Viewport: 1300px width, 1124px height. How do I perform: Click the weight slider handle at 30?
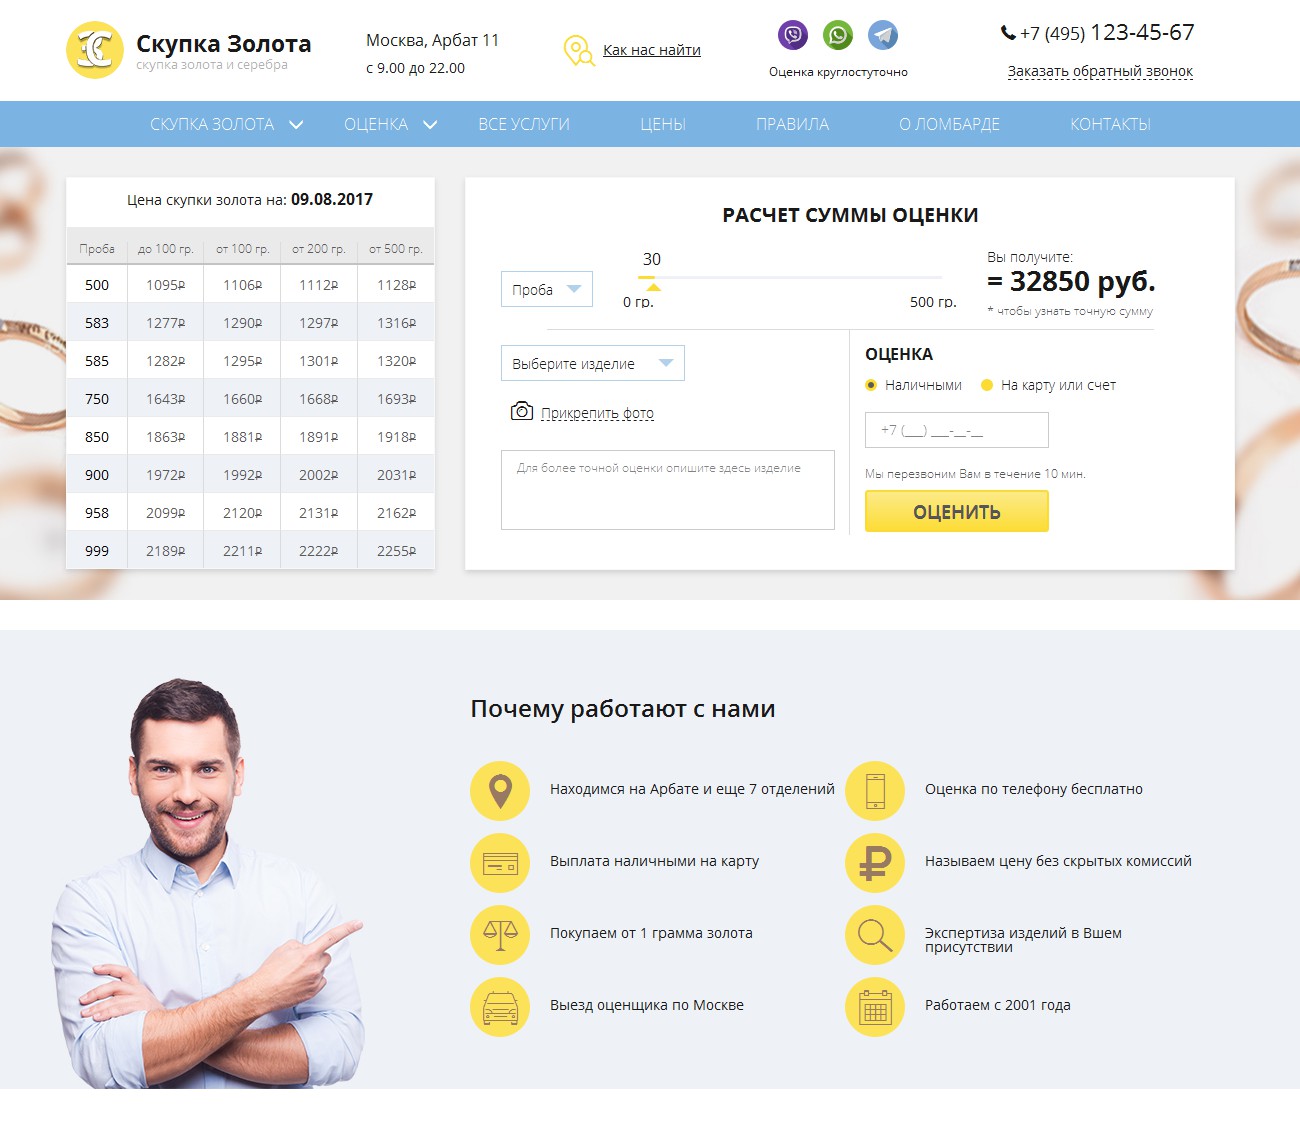coord(653,287)
